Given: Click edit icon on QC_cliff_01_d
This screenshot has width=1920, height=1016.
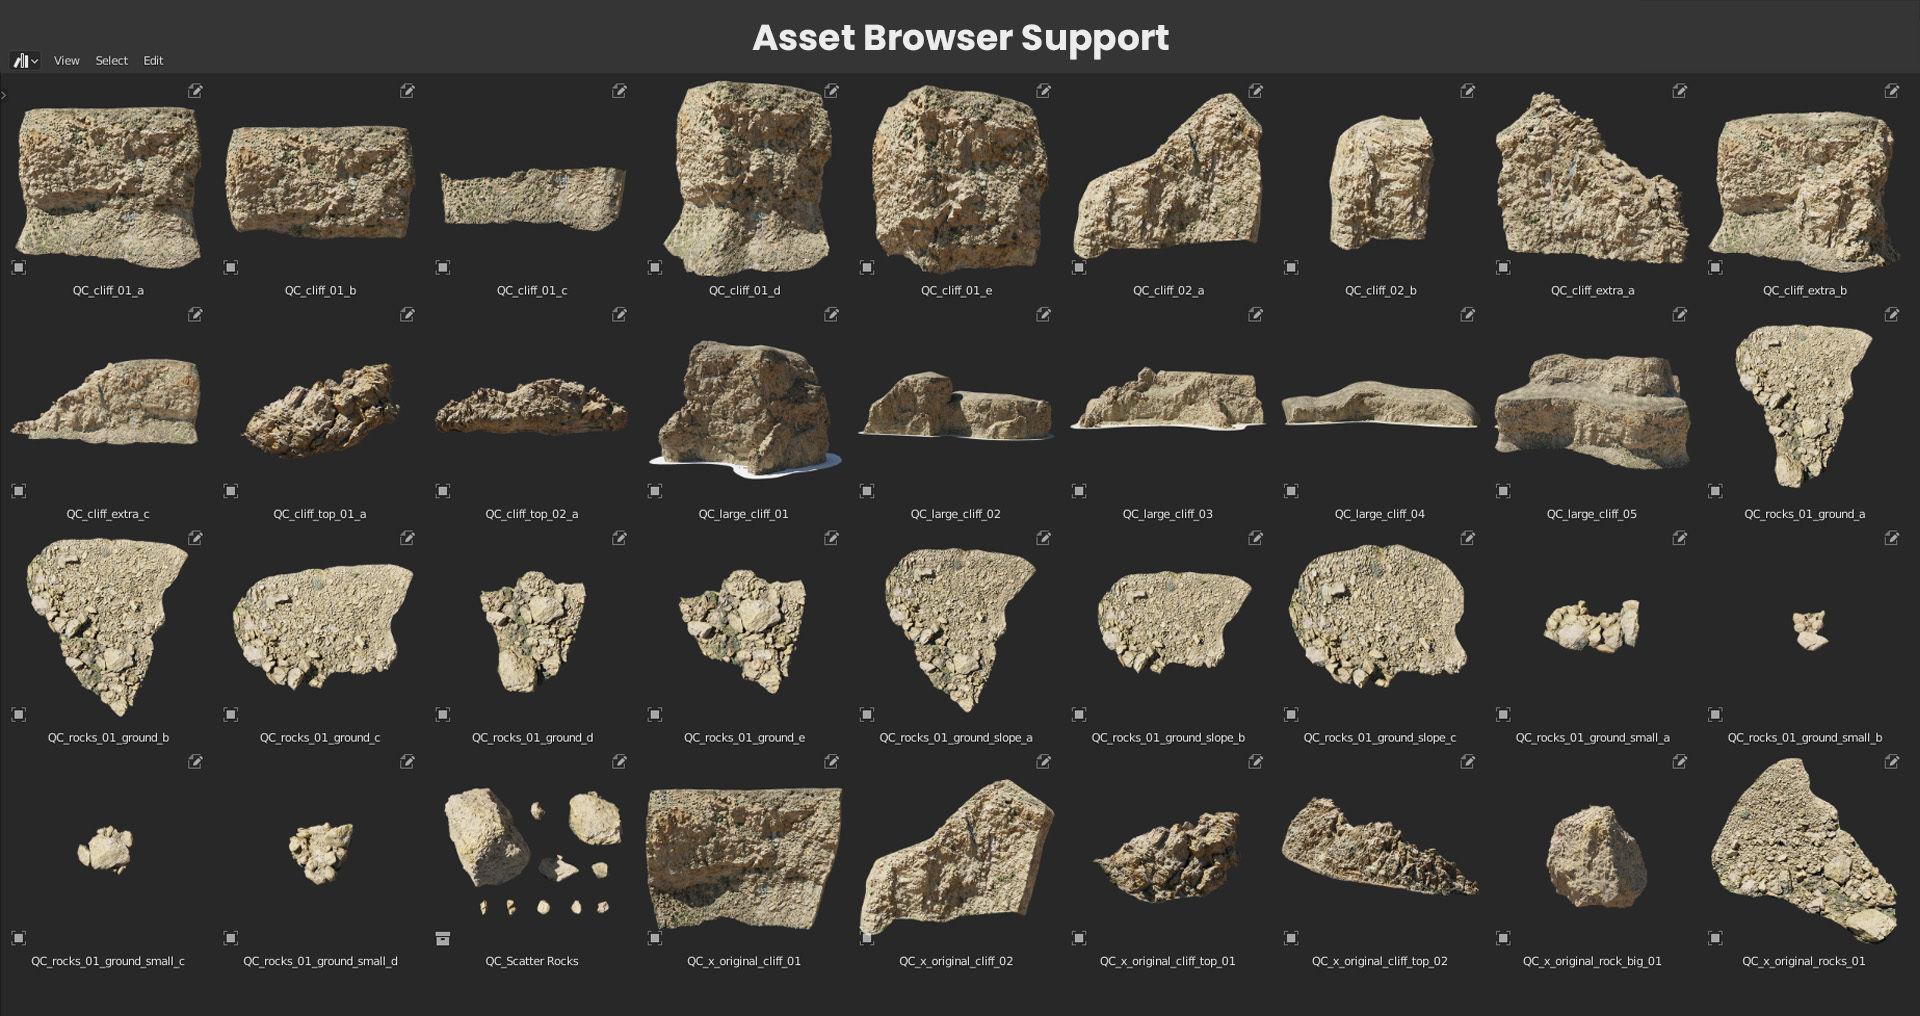Looking at the screenshot, I should 831,91.
